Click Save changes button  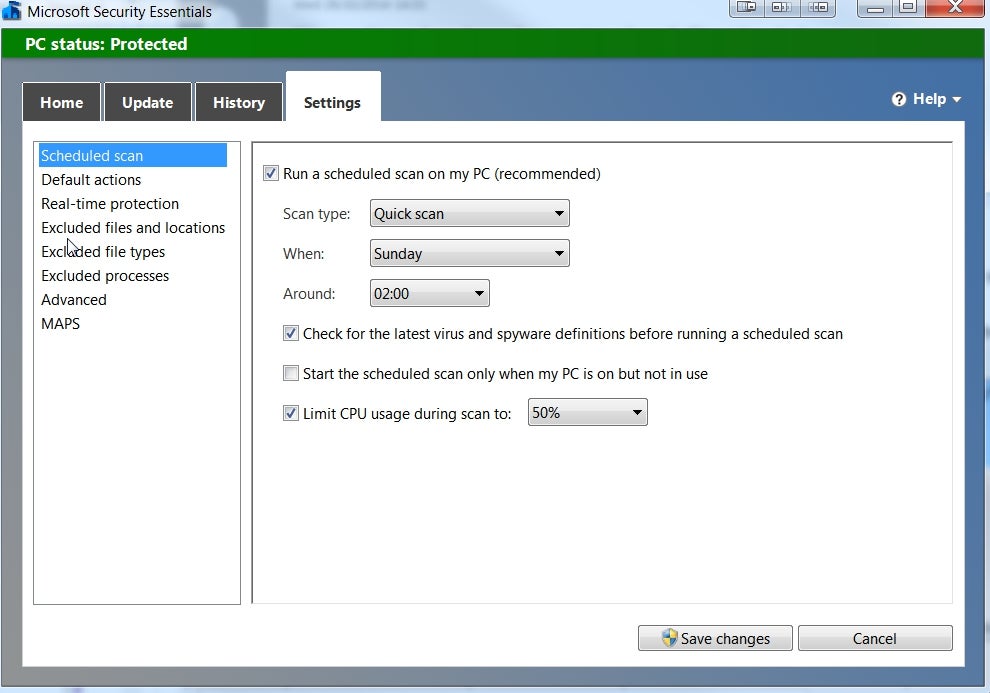[x=715, y=638]
